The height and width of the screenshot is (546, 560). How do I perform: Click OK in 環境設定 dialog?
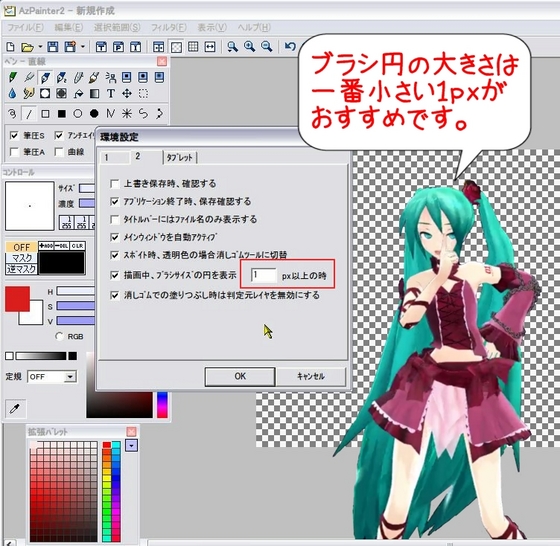[x=240, y=376]
